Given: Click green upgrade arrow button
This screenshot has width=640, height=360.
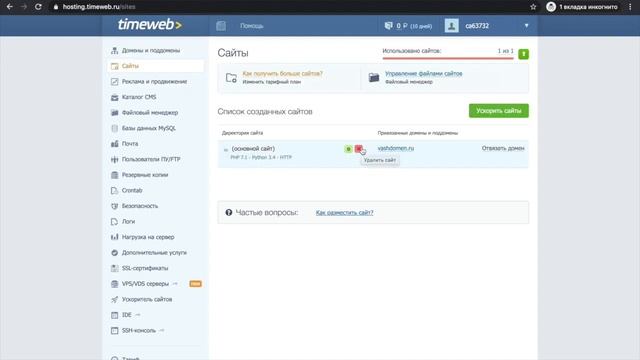Looking at the screenshot, I should tap(523, 54).
